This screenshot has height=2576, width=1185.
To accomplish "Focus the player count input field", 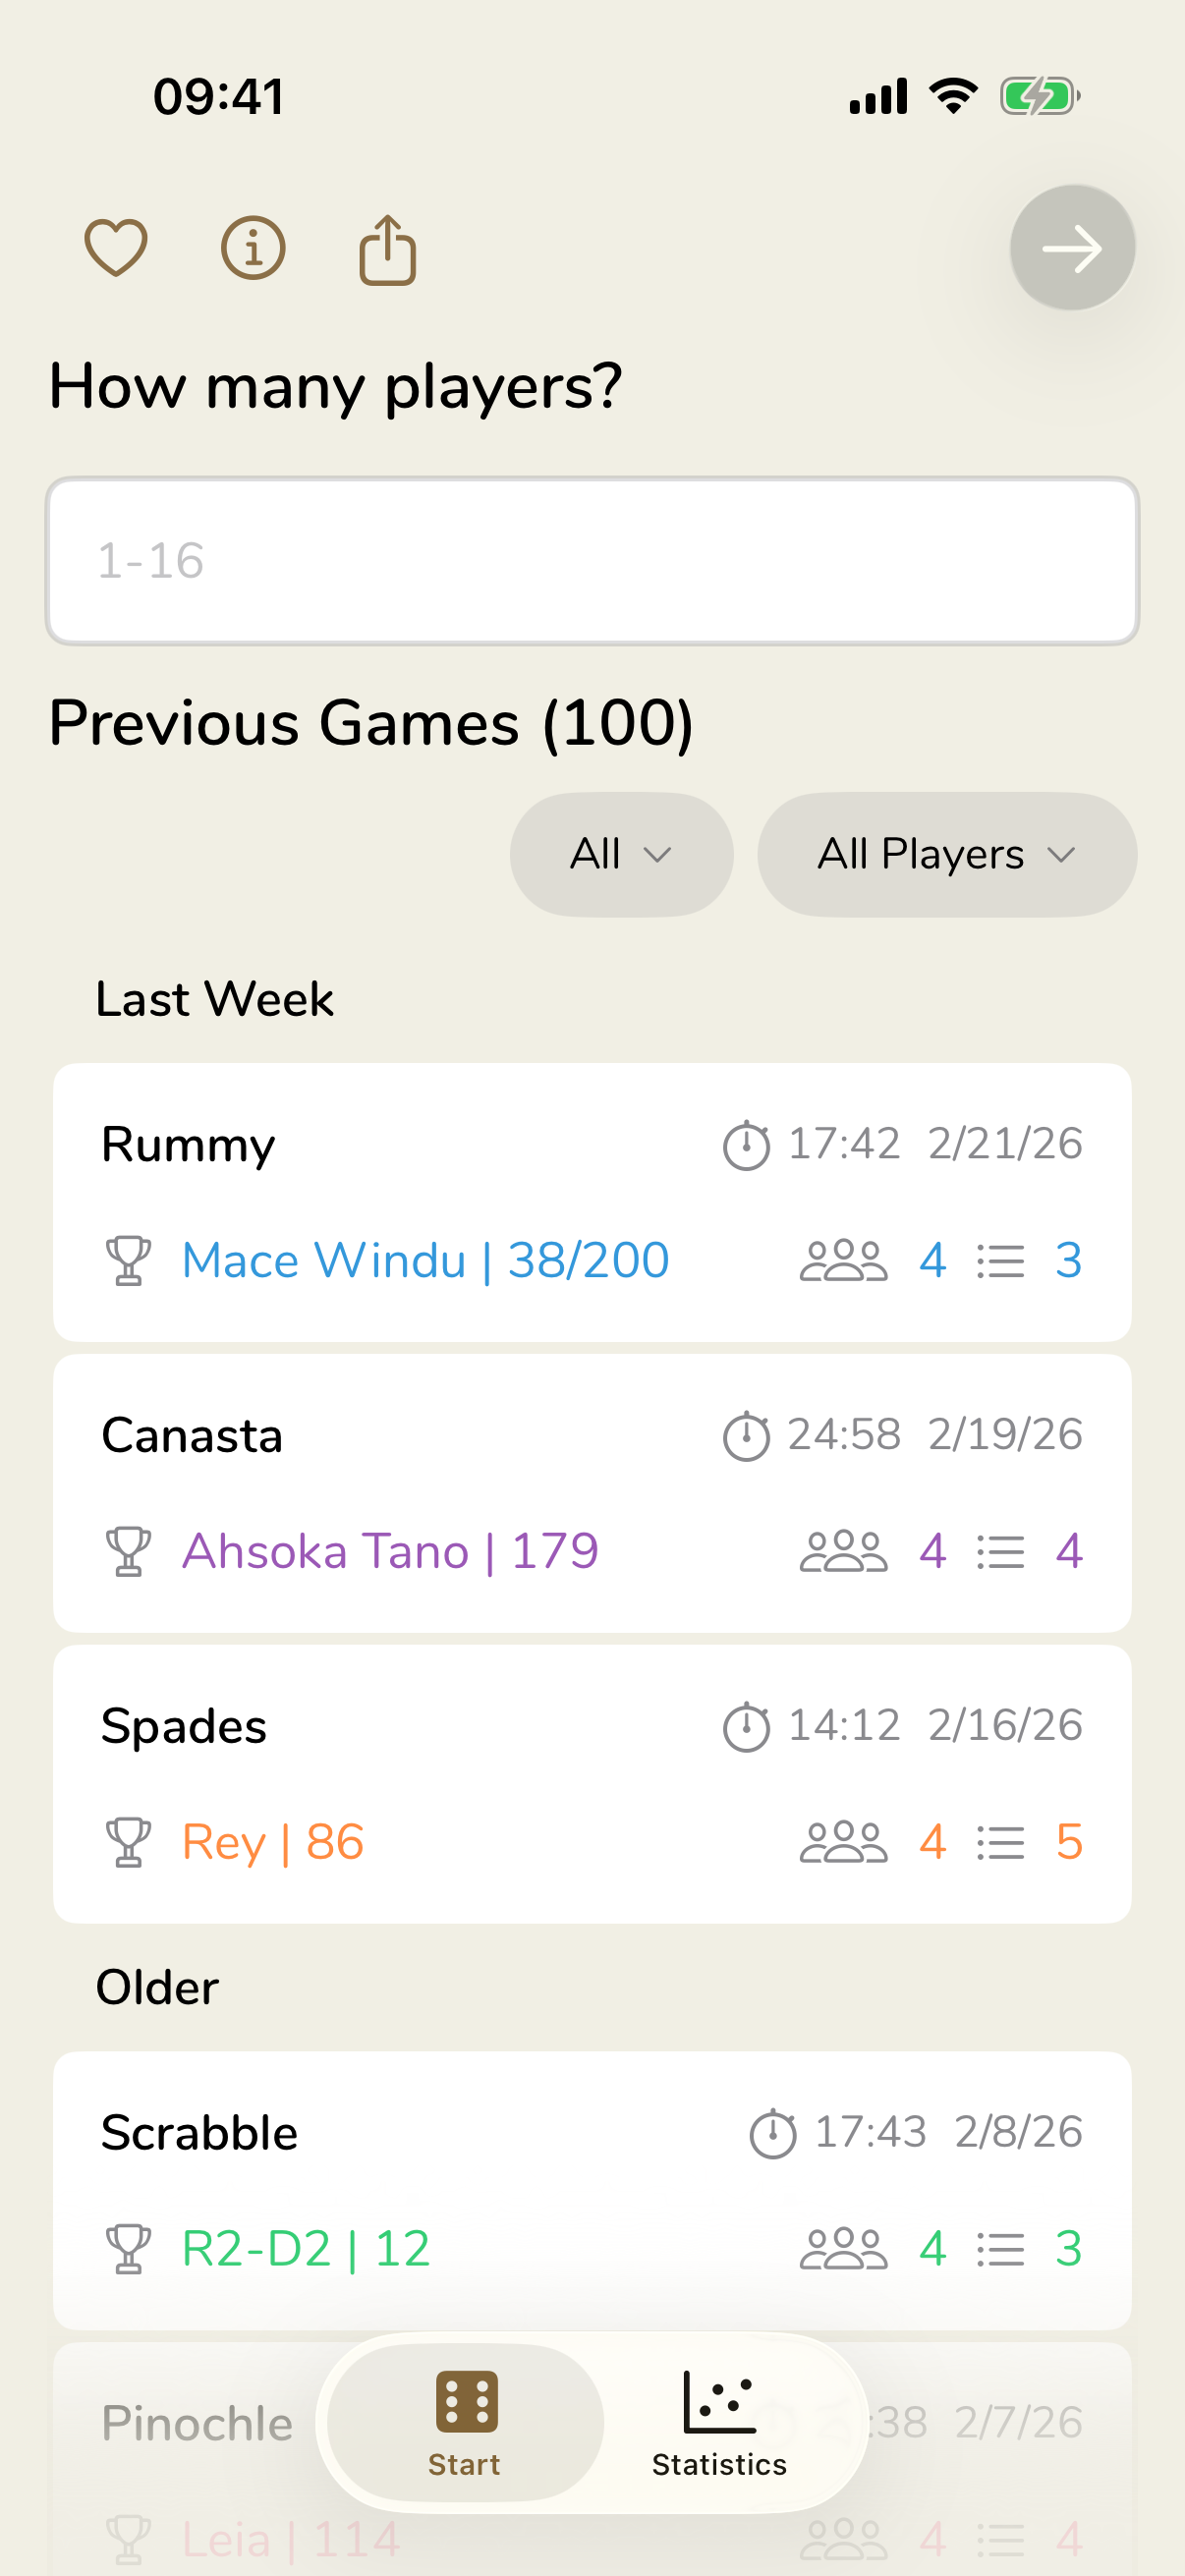I will tap(592, 561).
